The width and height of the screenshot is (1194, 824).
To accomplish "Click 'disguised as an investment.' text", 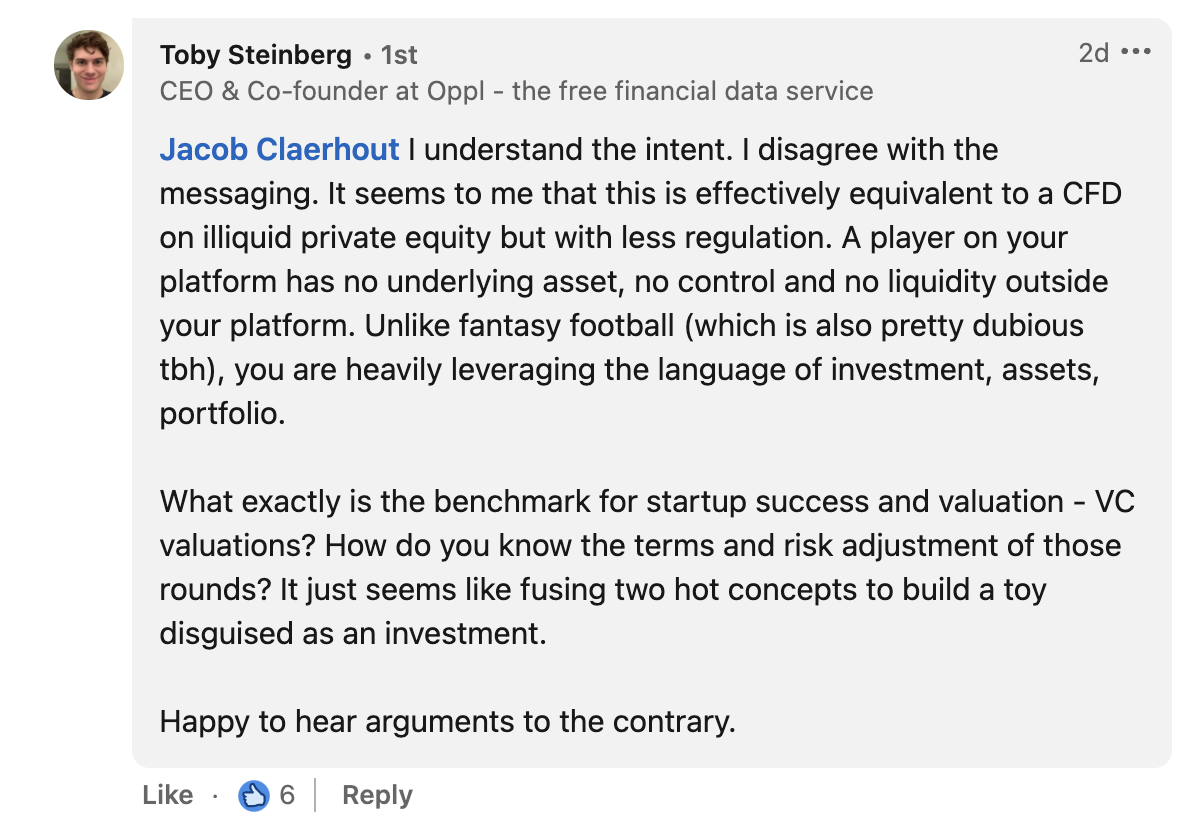I will click(x=353, y=634).
